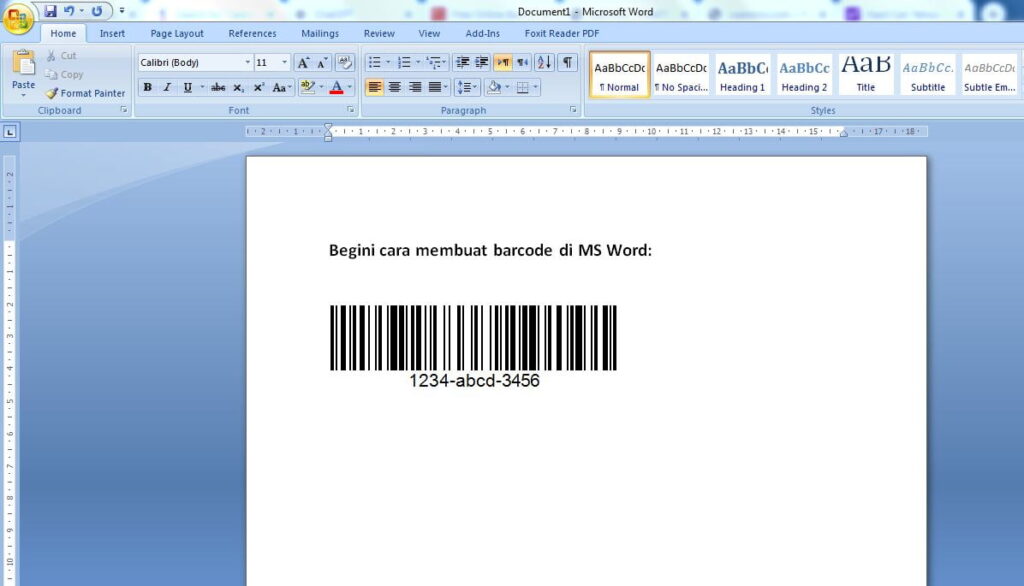This screenshot has width=1024, height=586.
Task: Switch to the Page Layout tab
Action: click(177, 33)
